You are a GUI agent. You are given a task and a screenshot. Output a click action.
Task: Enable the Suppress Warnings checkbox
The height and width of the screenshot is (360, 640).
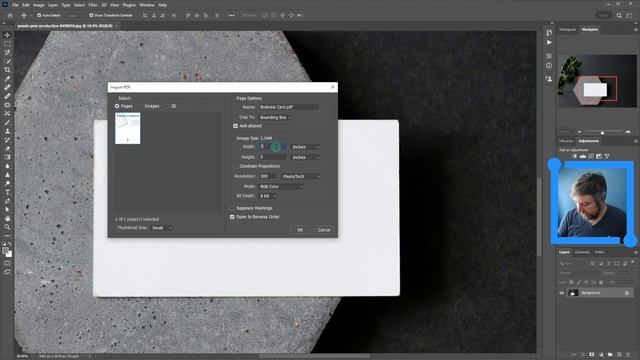232,208
